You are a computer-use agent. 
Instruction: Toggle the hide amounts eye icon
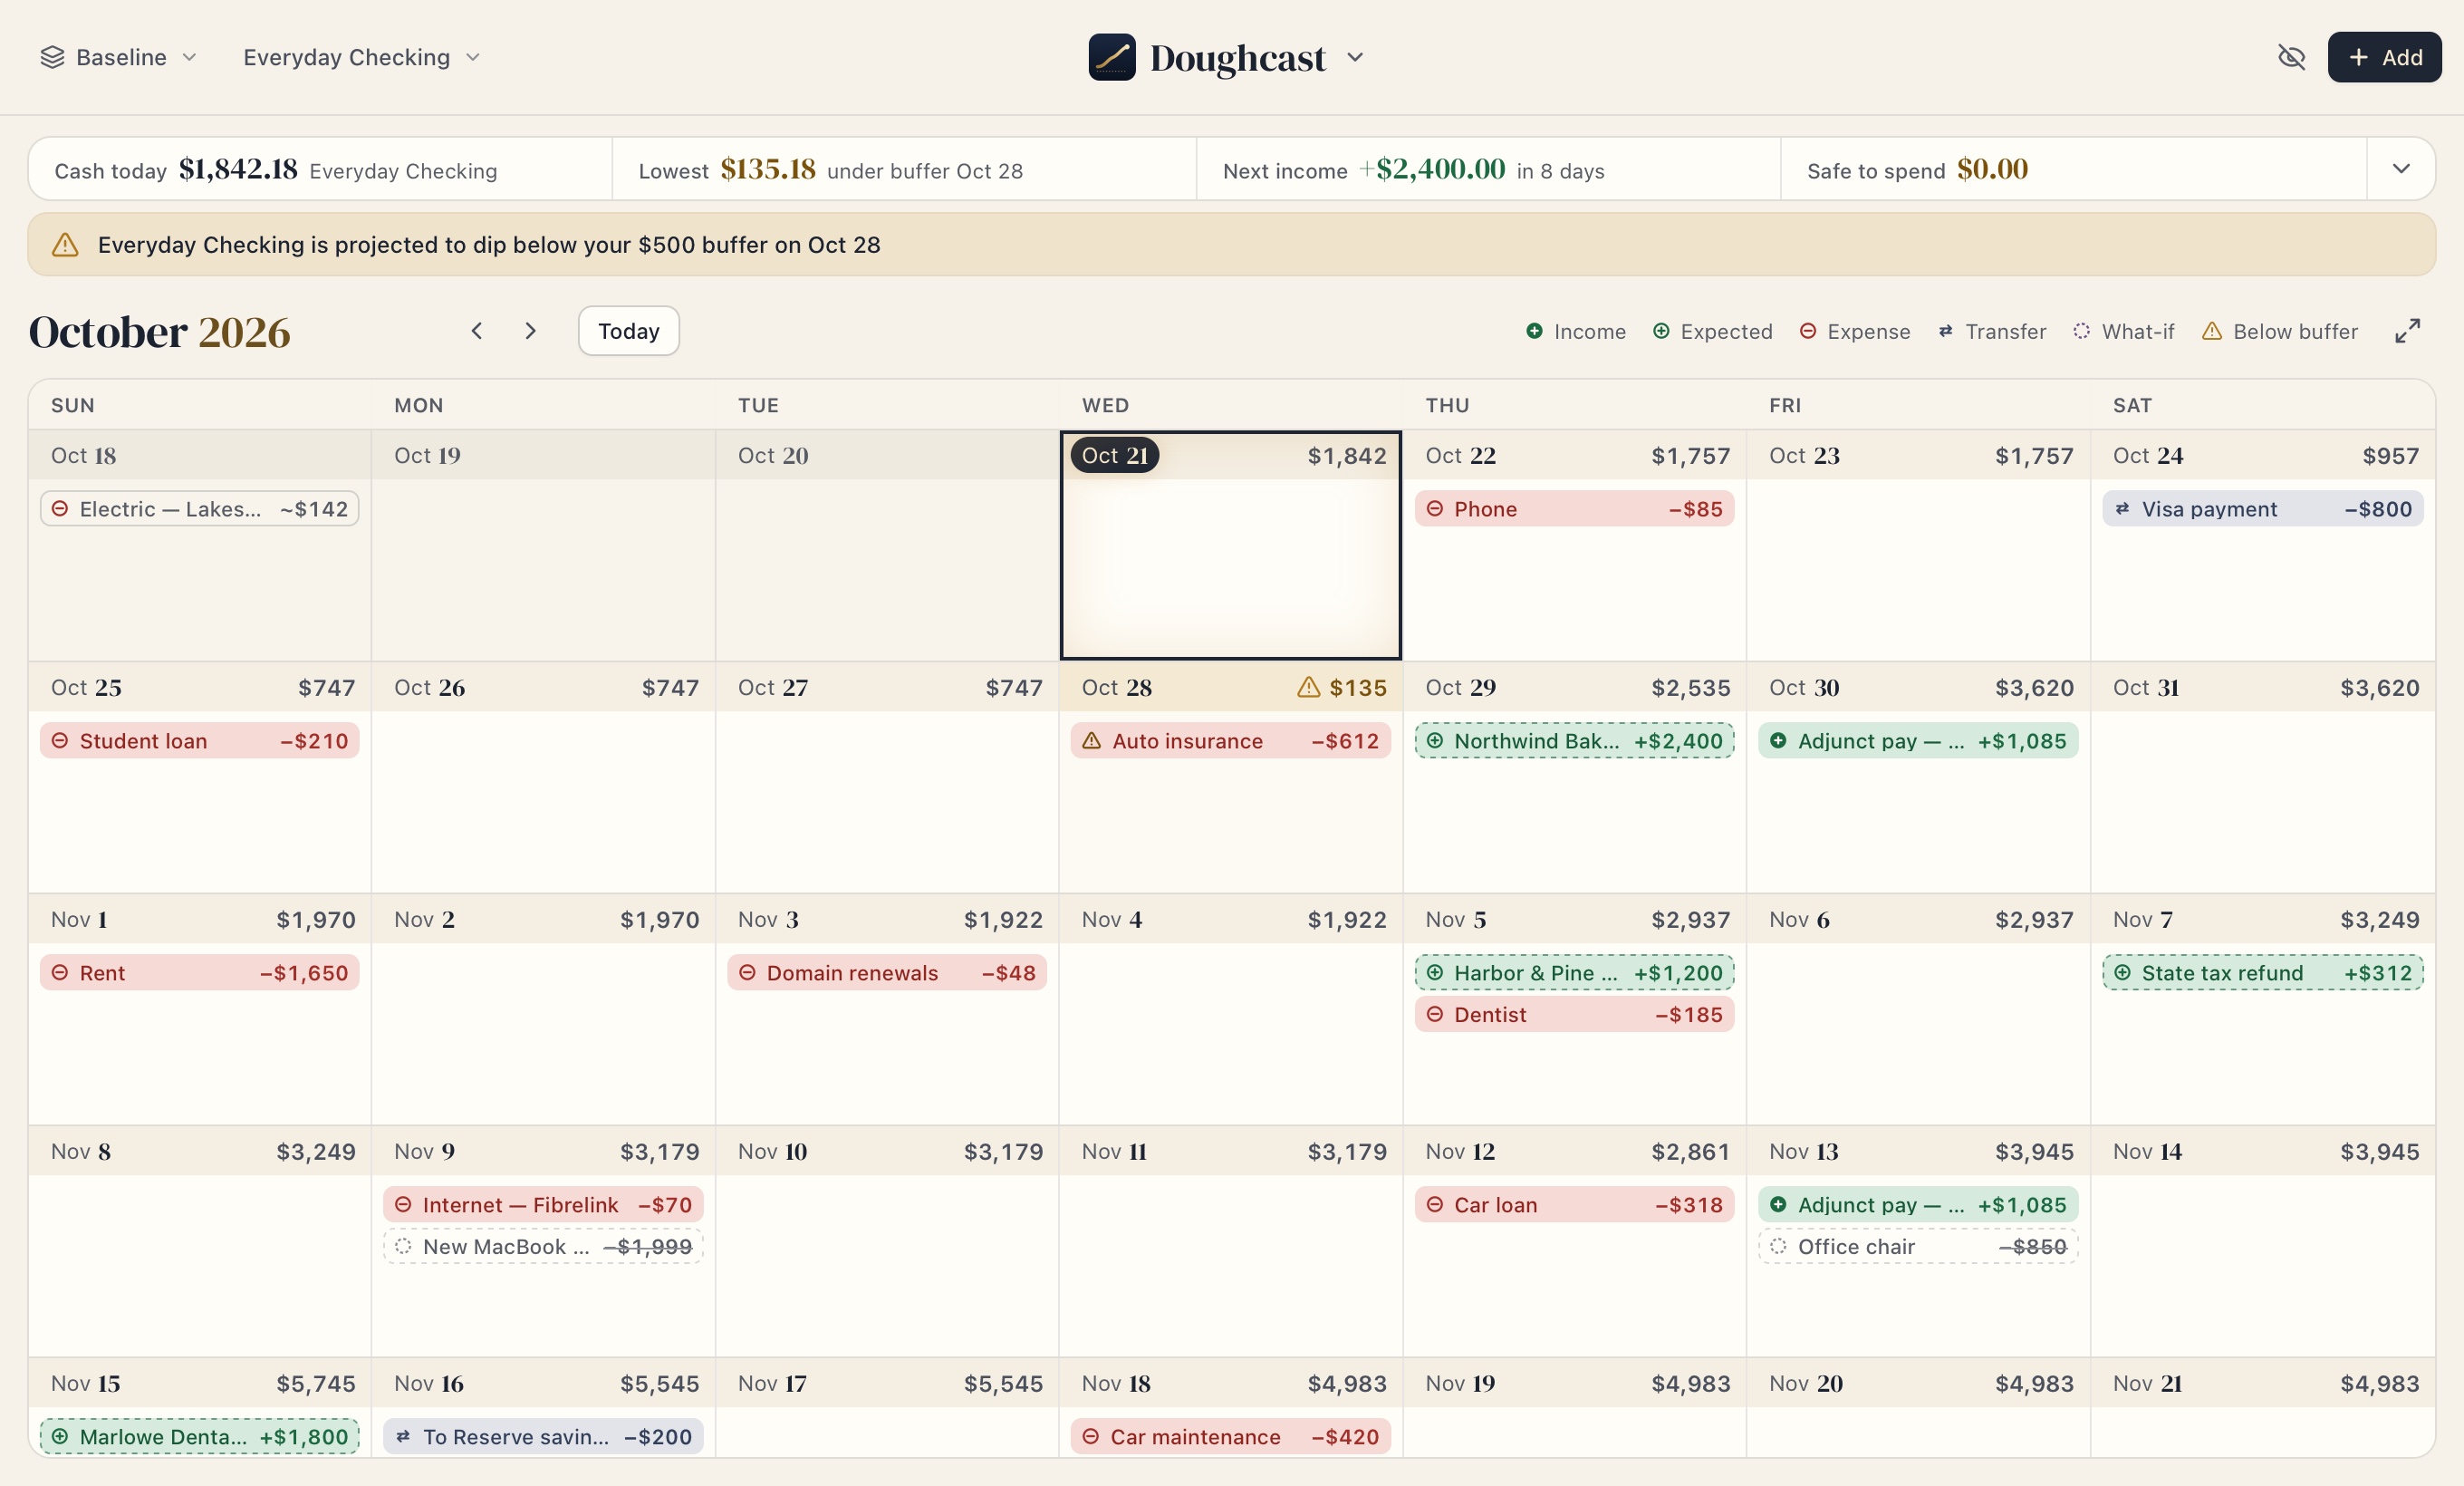2291,57
